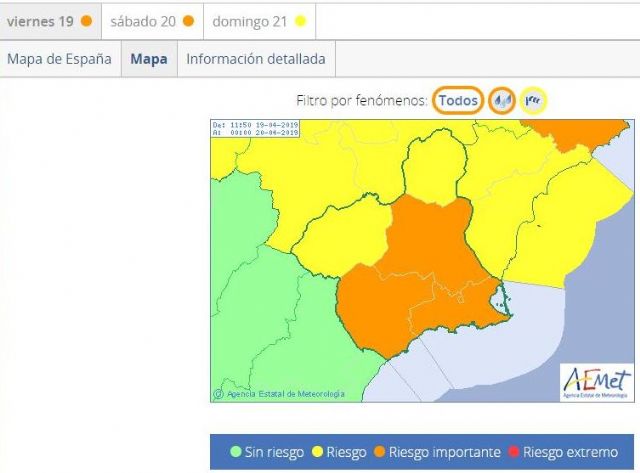
Task: Click the yellow Riesgo legend dot
Action: coord(319,452)
